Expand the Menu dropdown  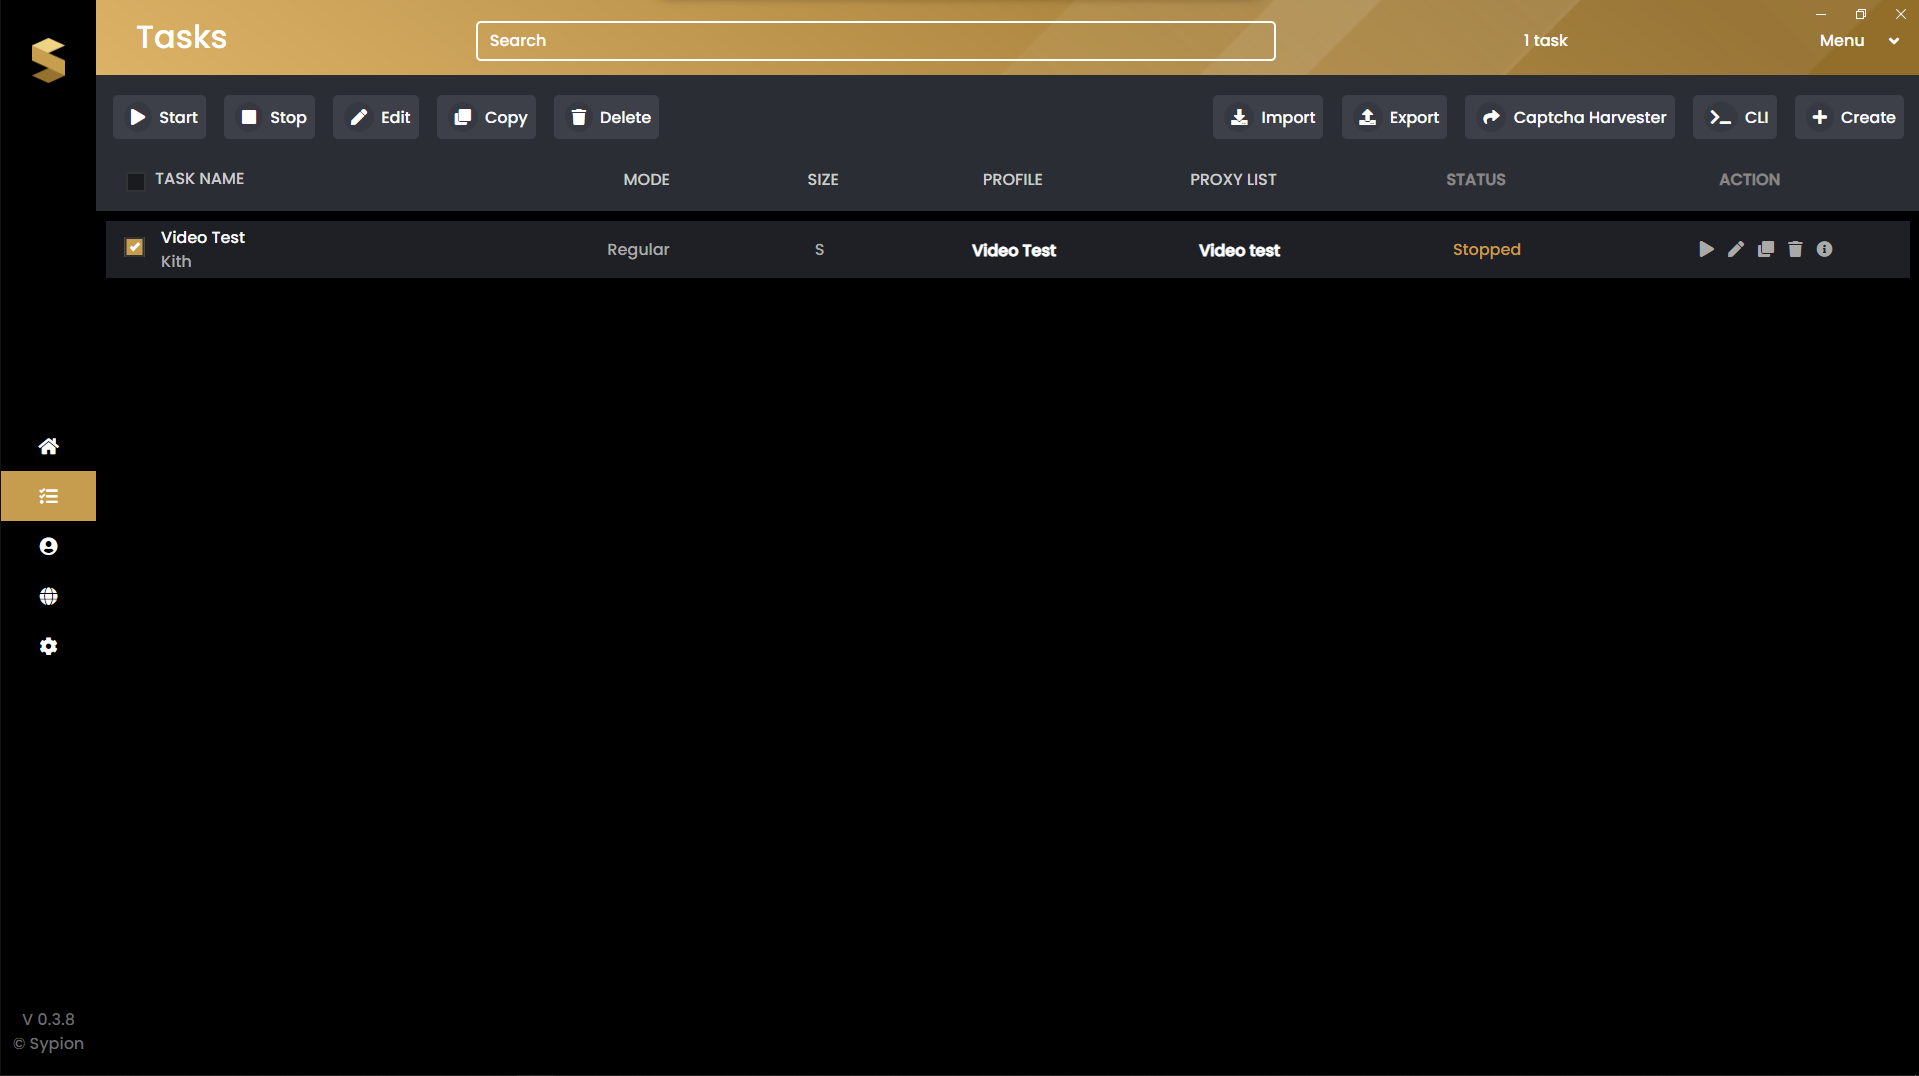1858,41
